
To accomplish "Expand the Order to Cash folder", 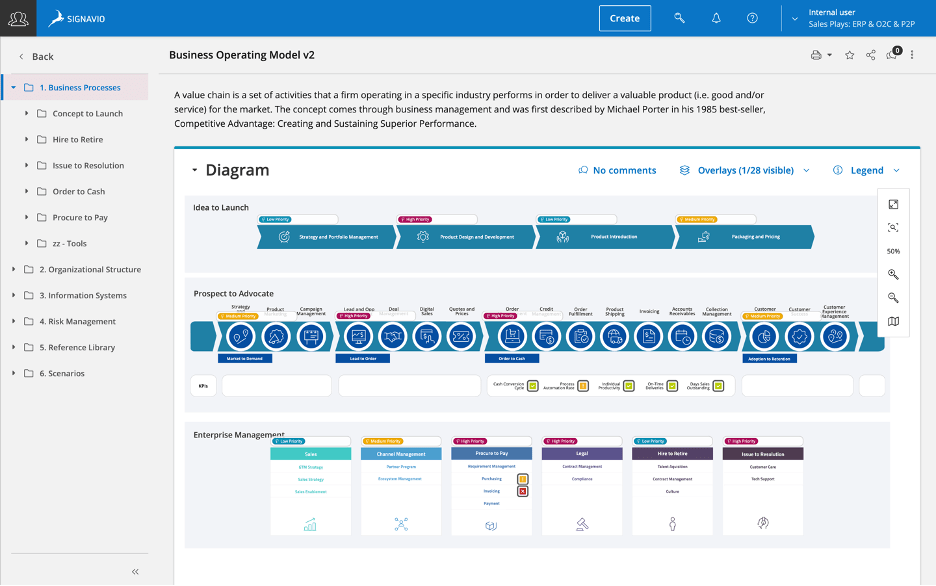I will [27, 191].
